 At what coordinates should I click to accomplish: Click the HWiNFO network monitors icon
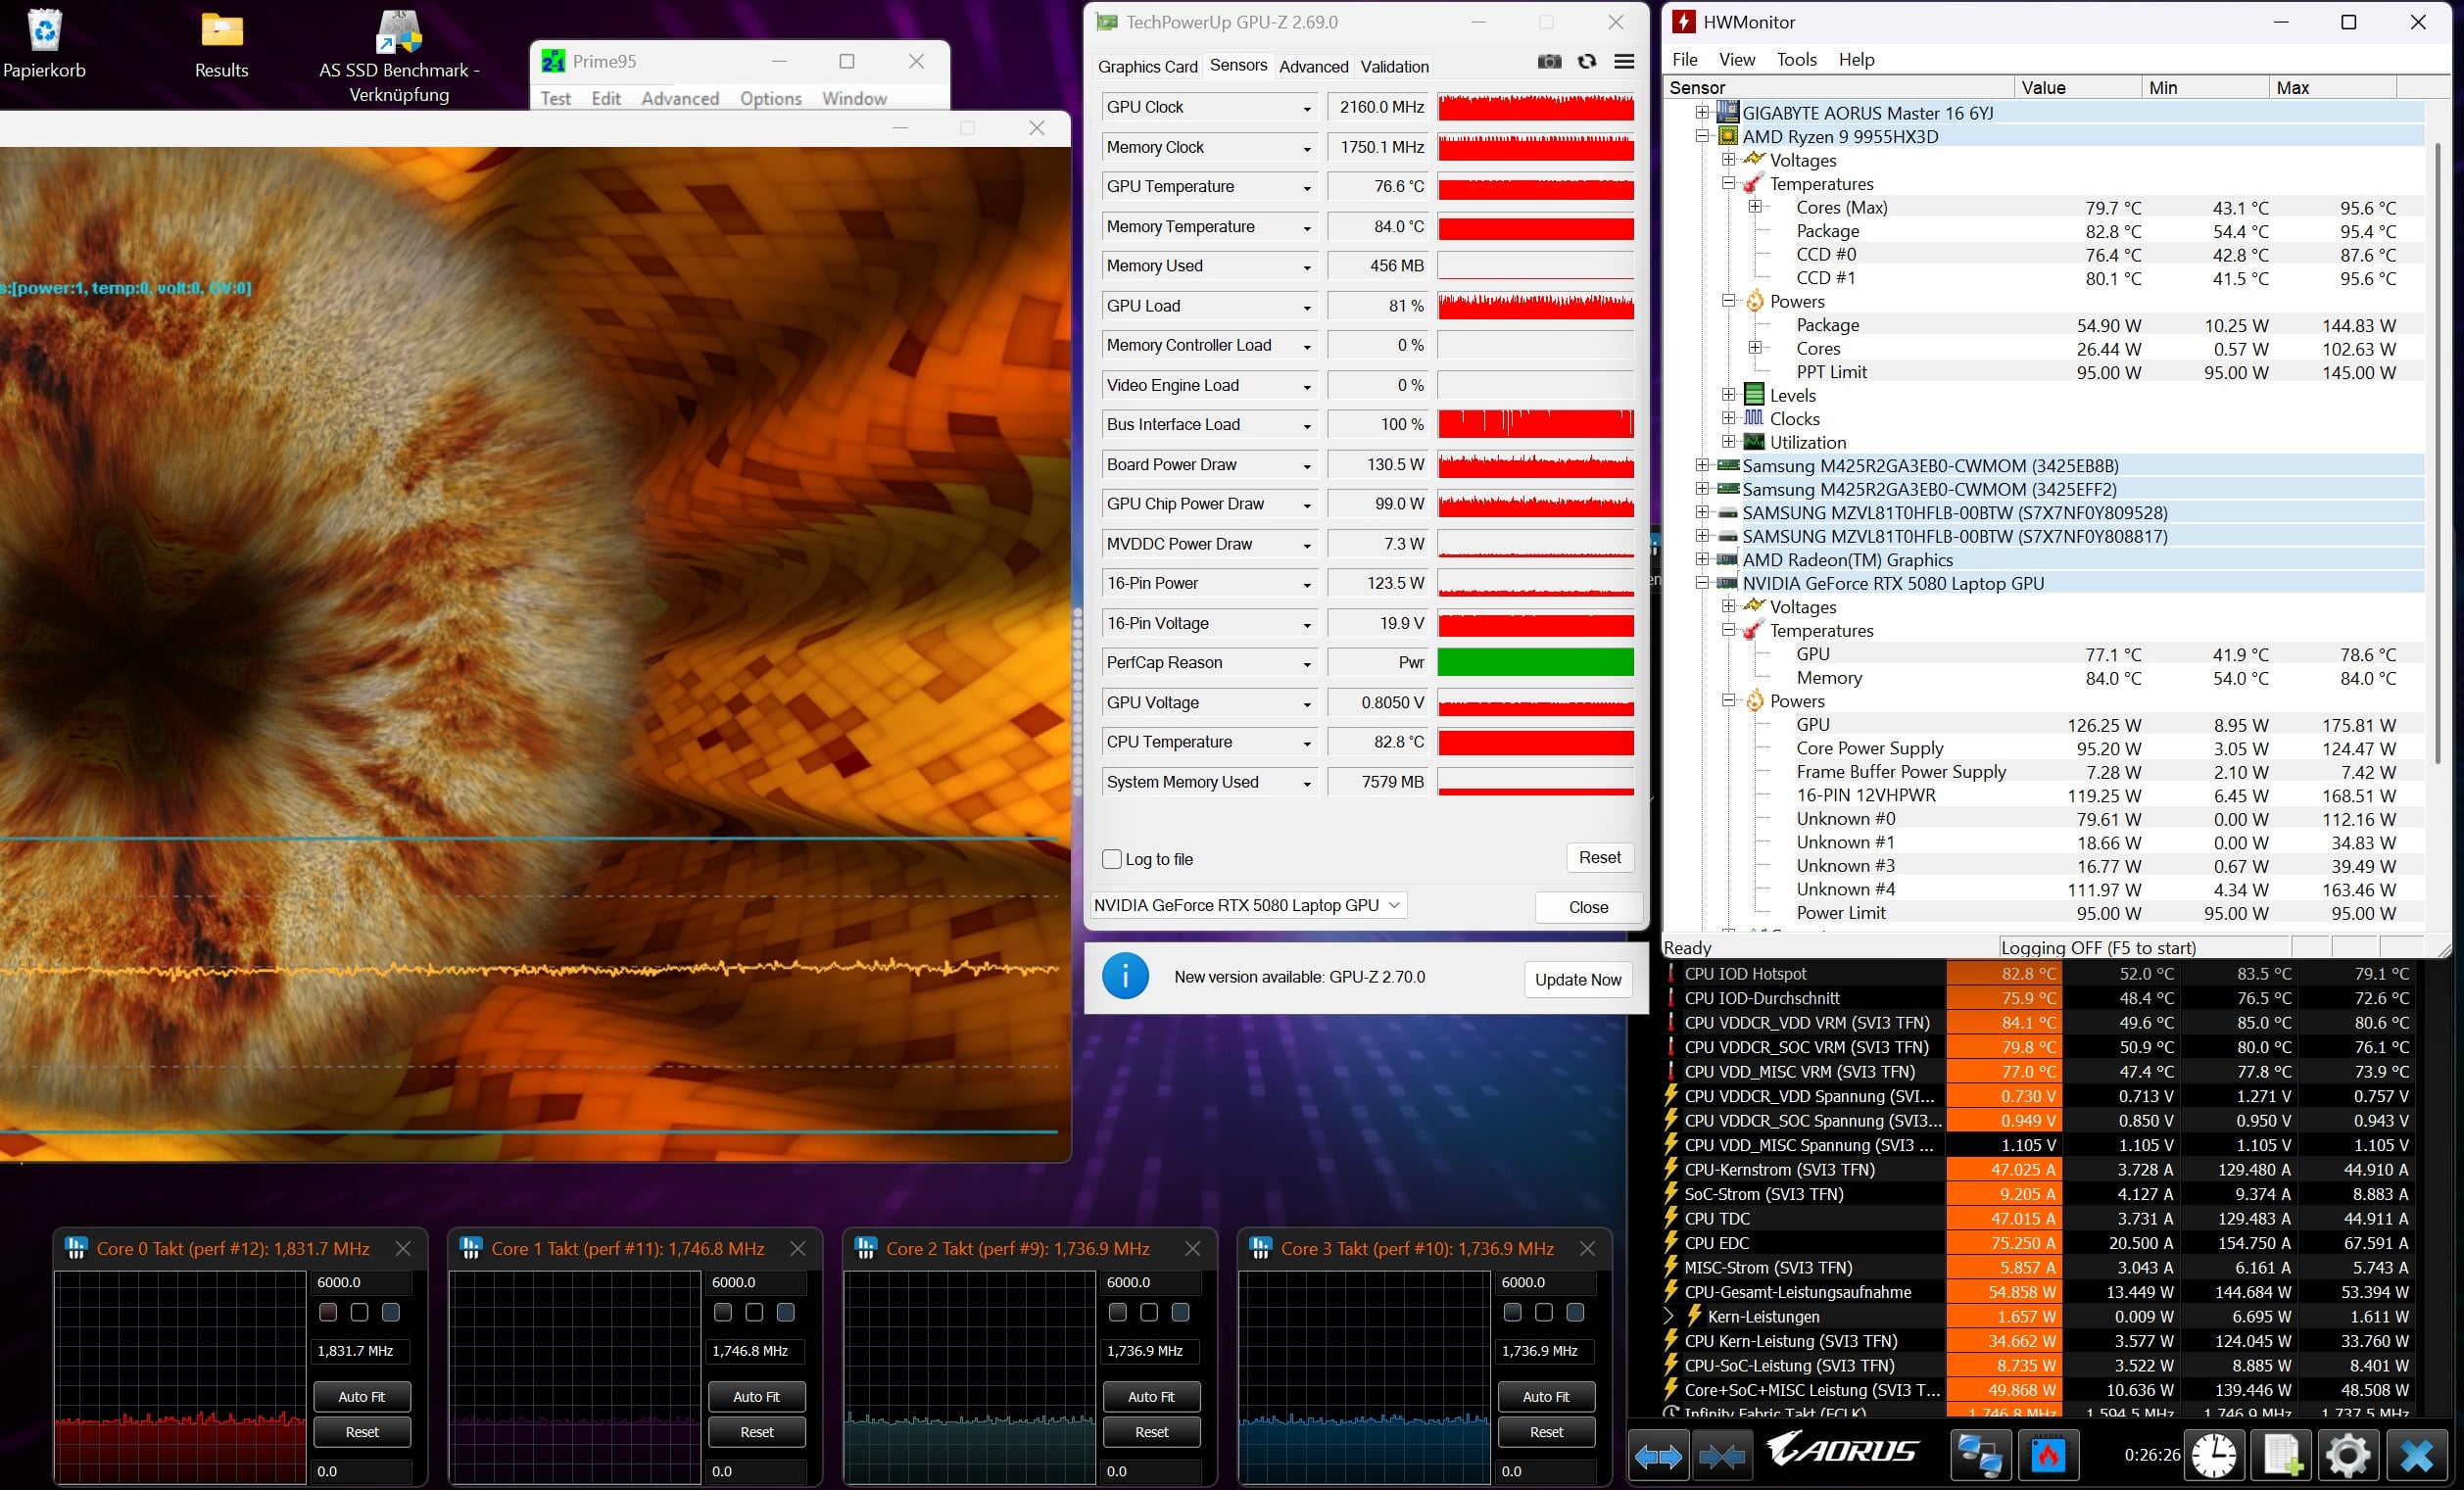coord(1979,1455)
